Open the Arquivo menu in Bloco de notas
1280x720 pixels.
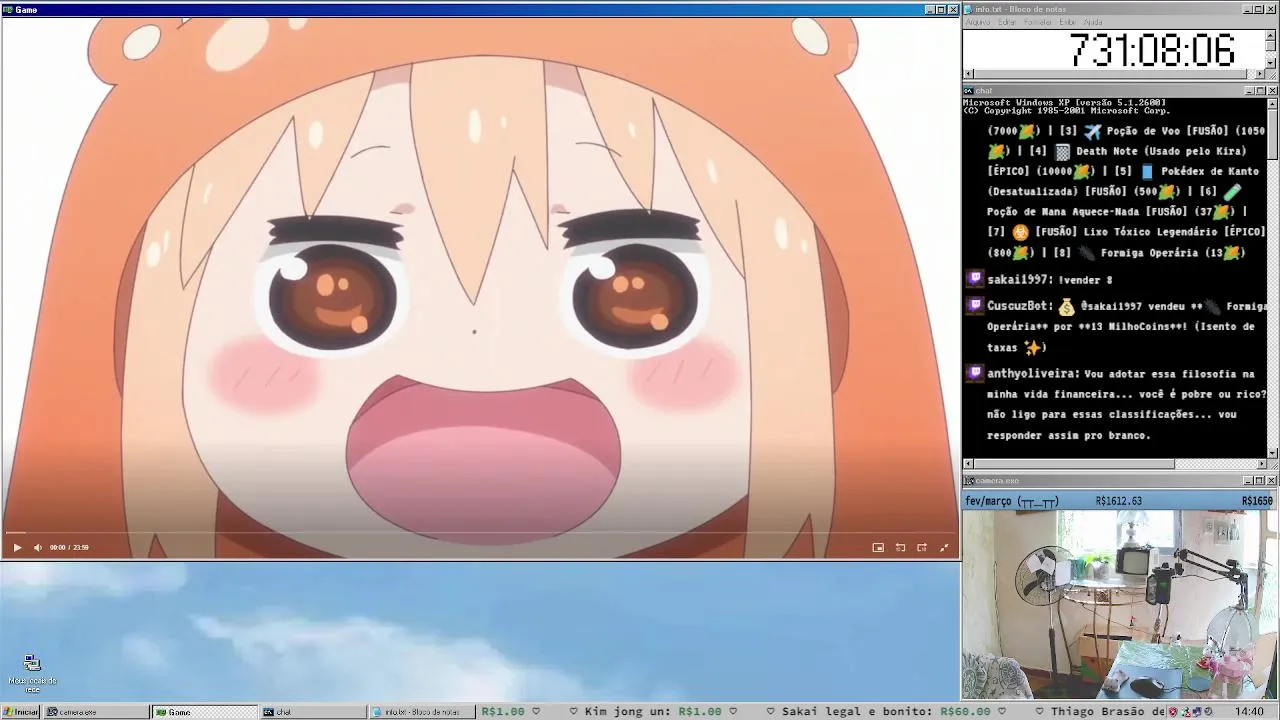point(978,22)
